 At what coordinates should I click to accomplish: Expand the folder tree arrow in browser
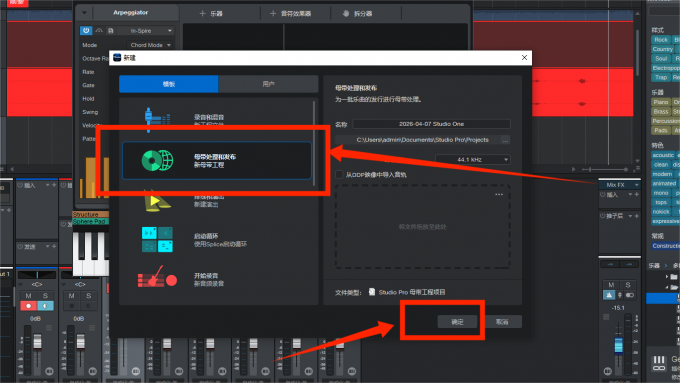[667, 276]
